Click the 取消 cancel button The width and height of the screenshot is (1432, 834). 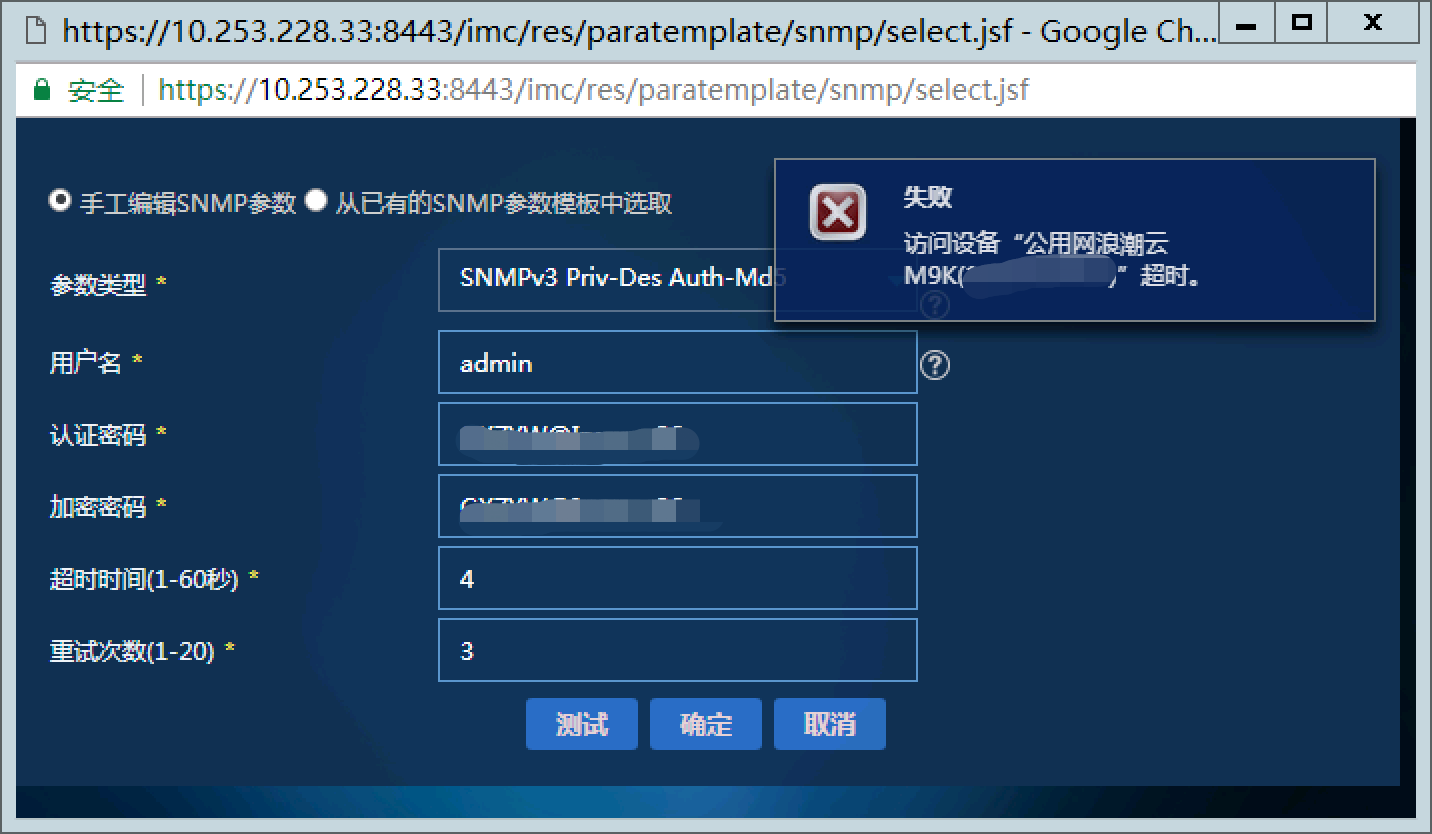point(830,724)
